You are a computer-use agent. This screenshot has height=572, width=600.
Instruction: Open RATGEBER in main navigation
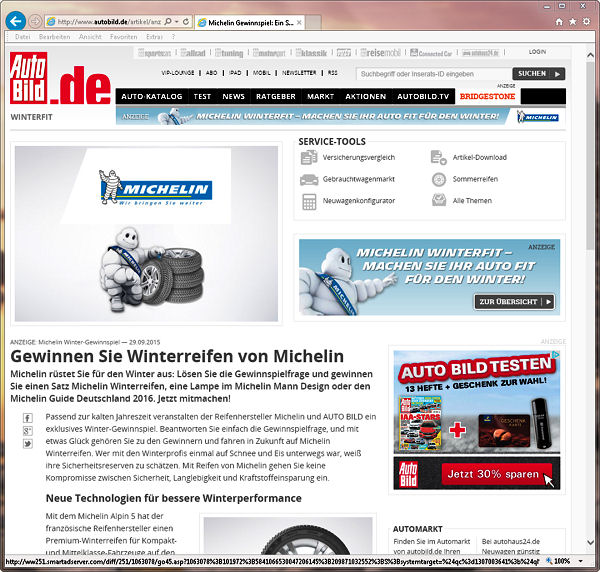point(276,96)
